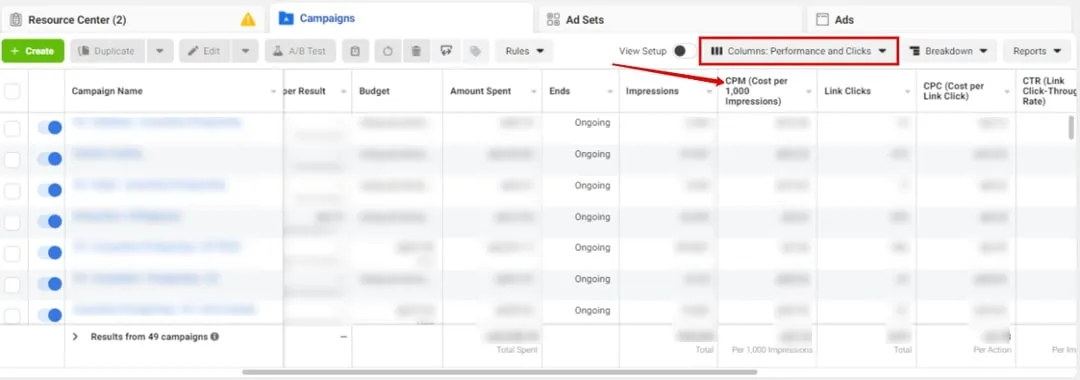Check the checkbox of the first campaign row
The height and width of the screenshot is (380, 1080).
(x=12, y=128)
